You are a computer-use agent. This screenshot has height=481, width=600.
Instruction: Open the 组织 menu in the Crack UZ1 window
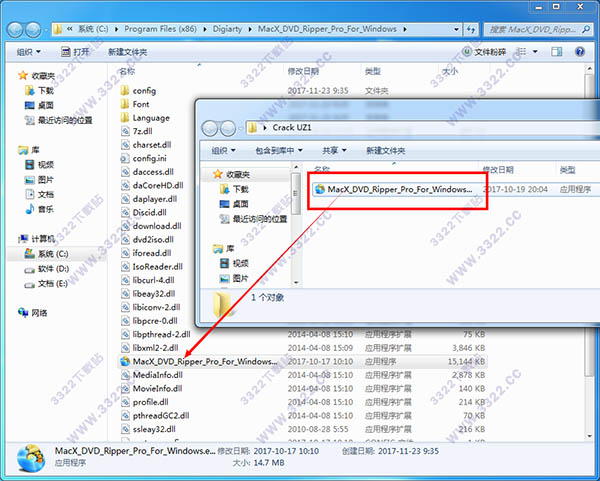pyautogui.click(x=223, y=150)
